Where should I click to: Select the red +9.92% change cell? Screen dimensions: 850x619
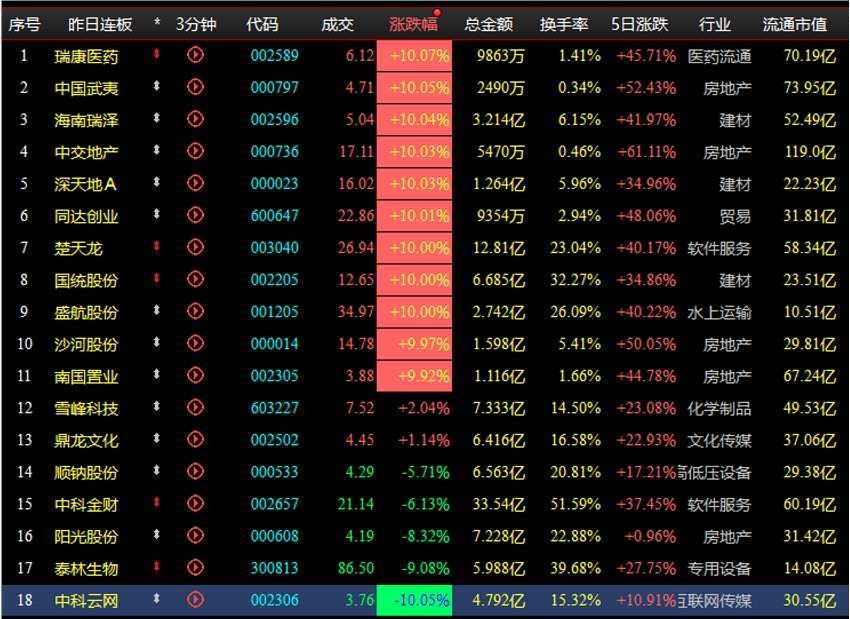(414, 376)
